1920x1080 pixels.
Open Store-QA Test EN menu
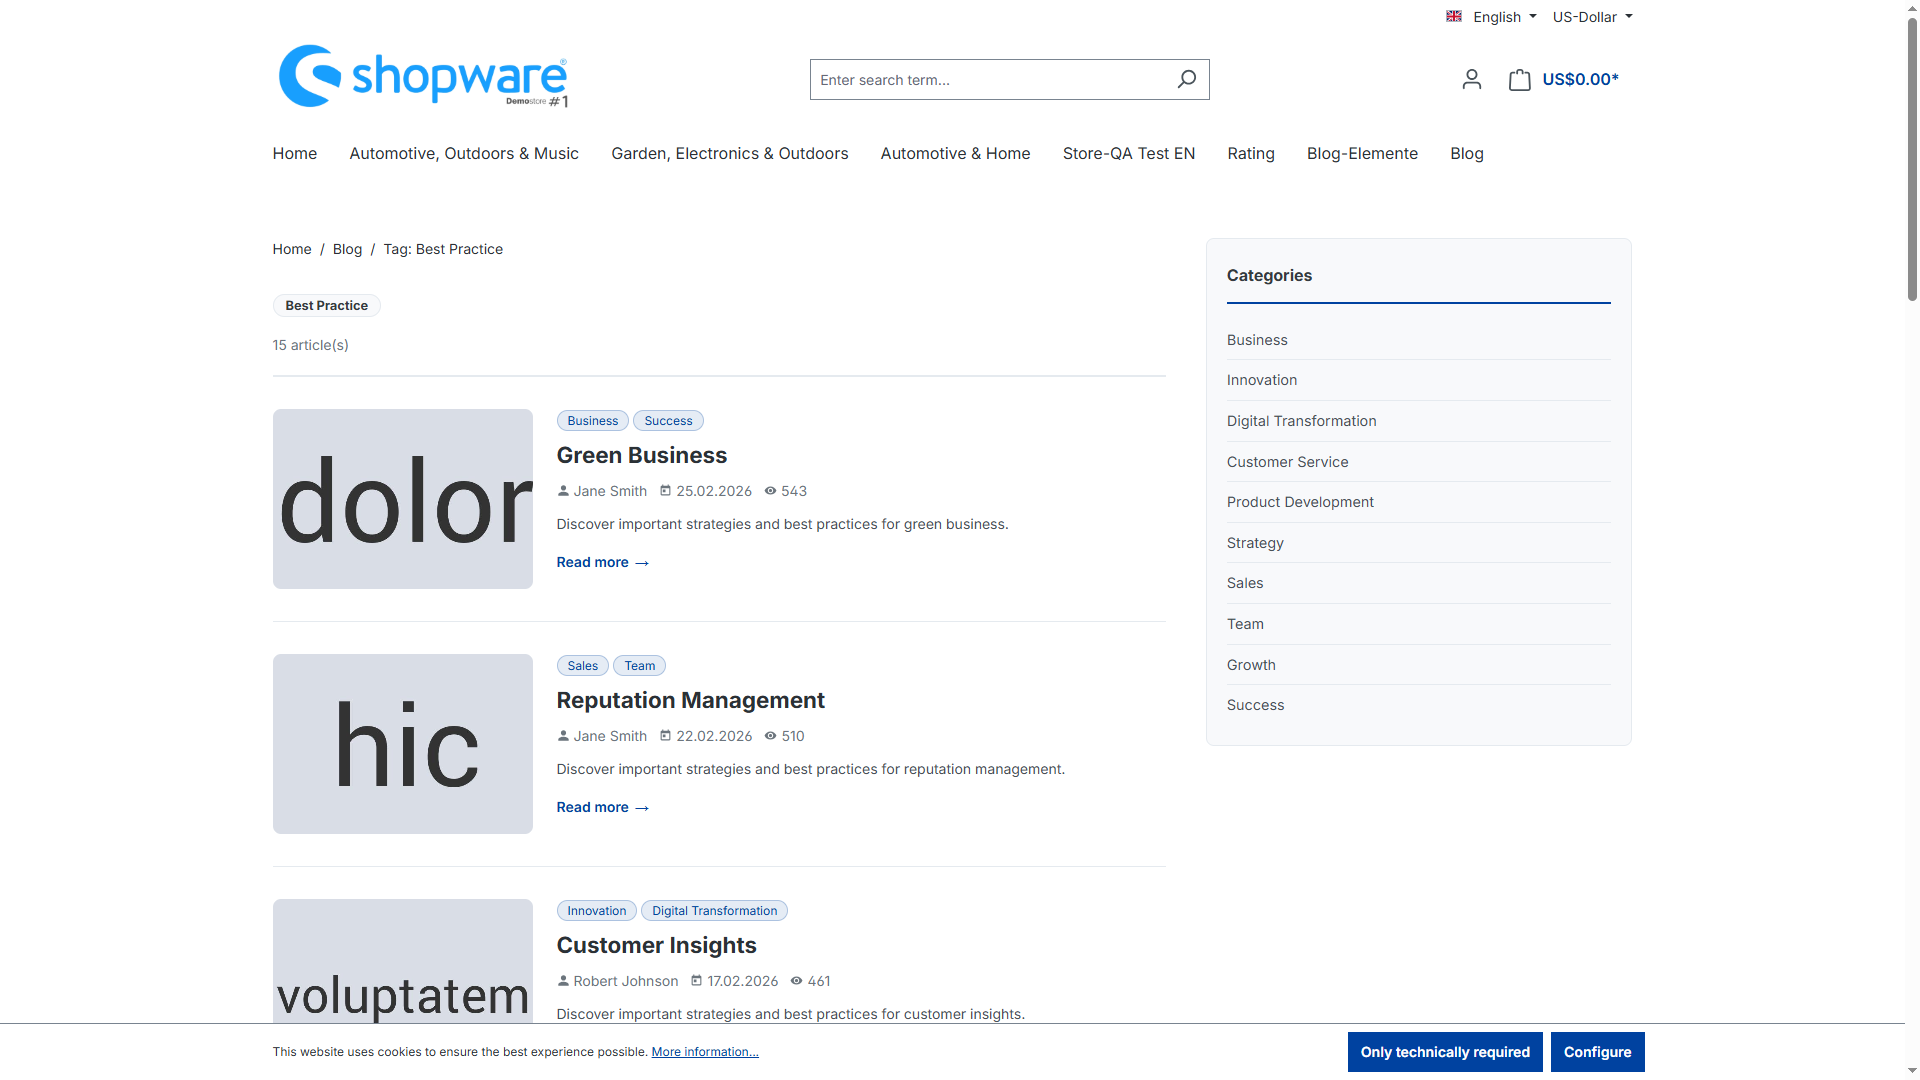click(x=1128, y=153)
